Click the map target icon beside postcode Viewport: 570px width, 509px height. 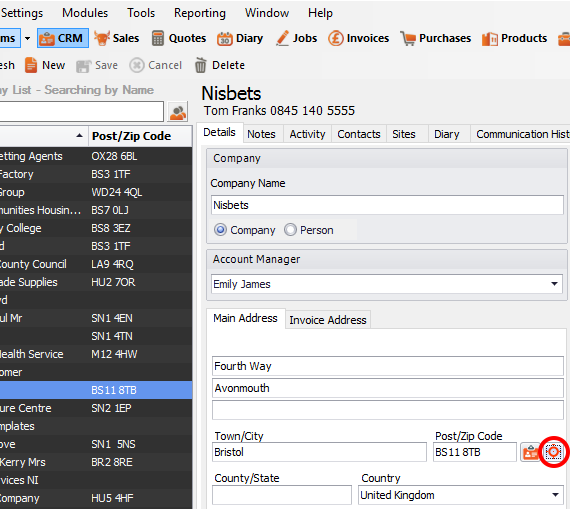(553, 452)
